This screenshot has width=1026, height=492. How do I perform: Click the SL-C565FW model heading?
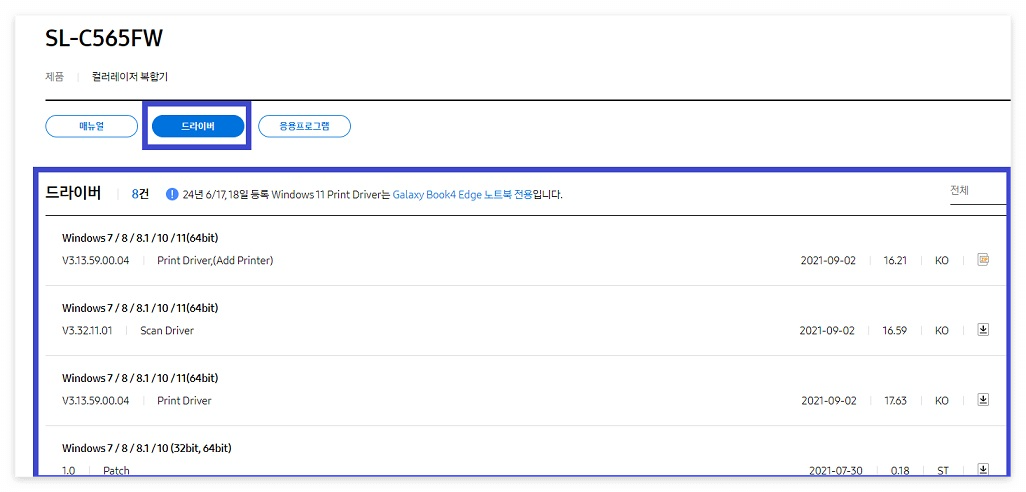click(104, 39)
